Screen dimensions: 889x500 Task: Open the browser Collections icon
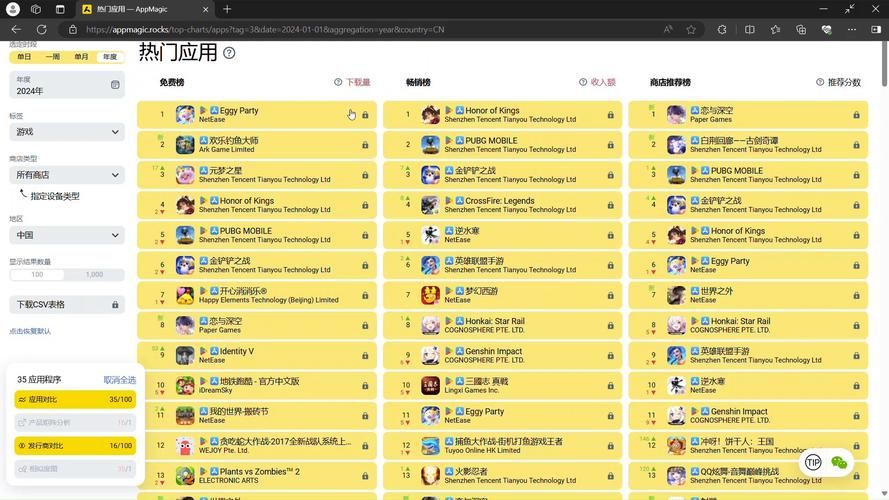click(x=801, y=29)
